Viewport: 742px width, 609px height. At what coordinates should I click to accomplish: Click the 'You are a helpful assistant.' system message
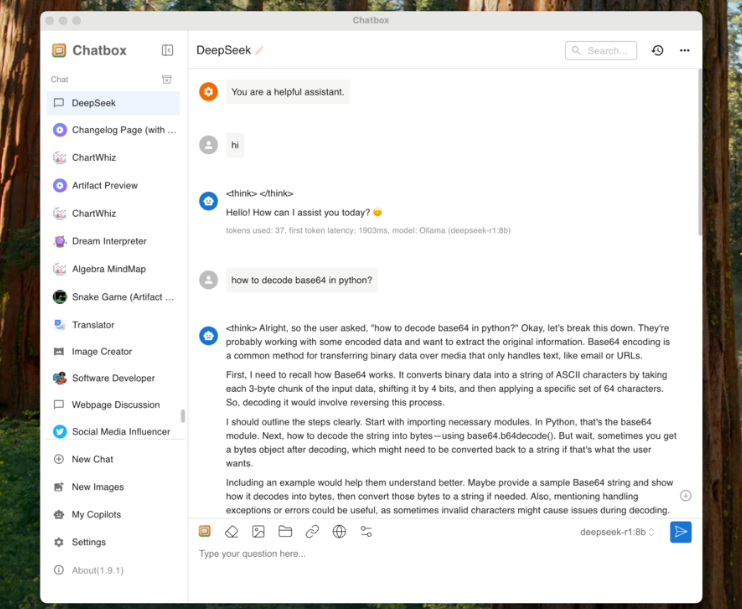pos(288,92)
